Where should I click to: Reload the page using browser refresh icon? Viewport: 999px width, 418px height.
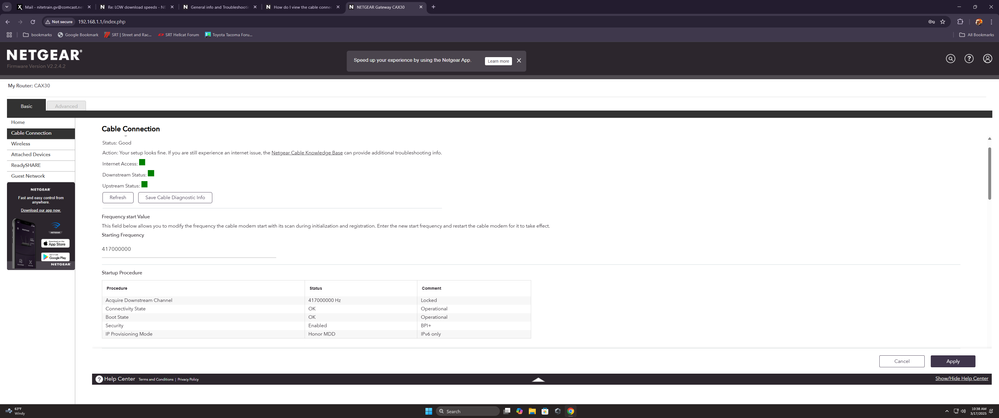33,21
